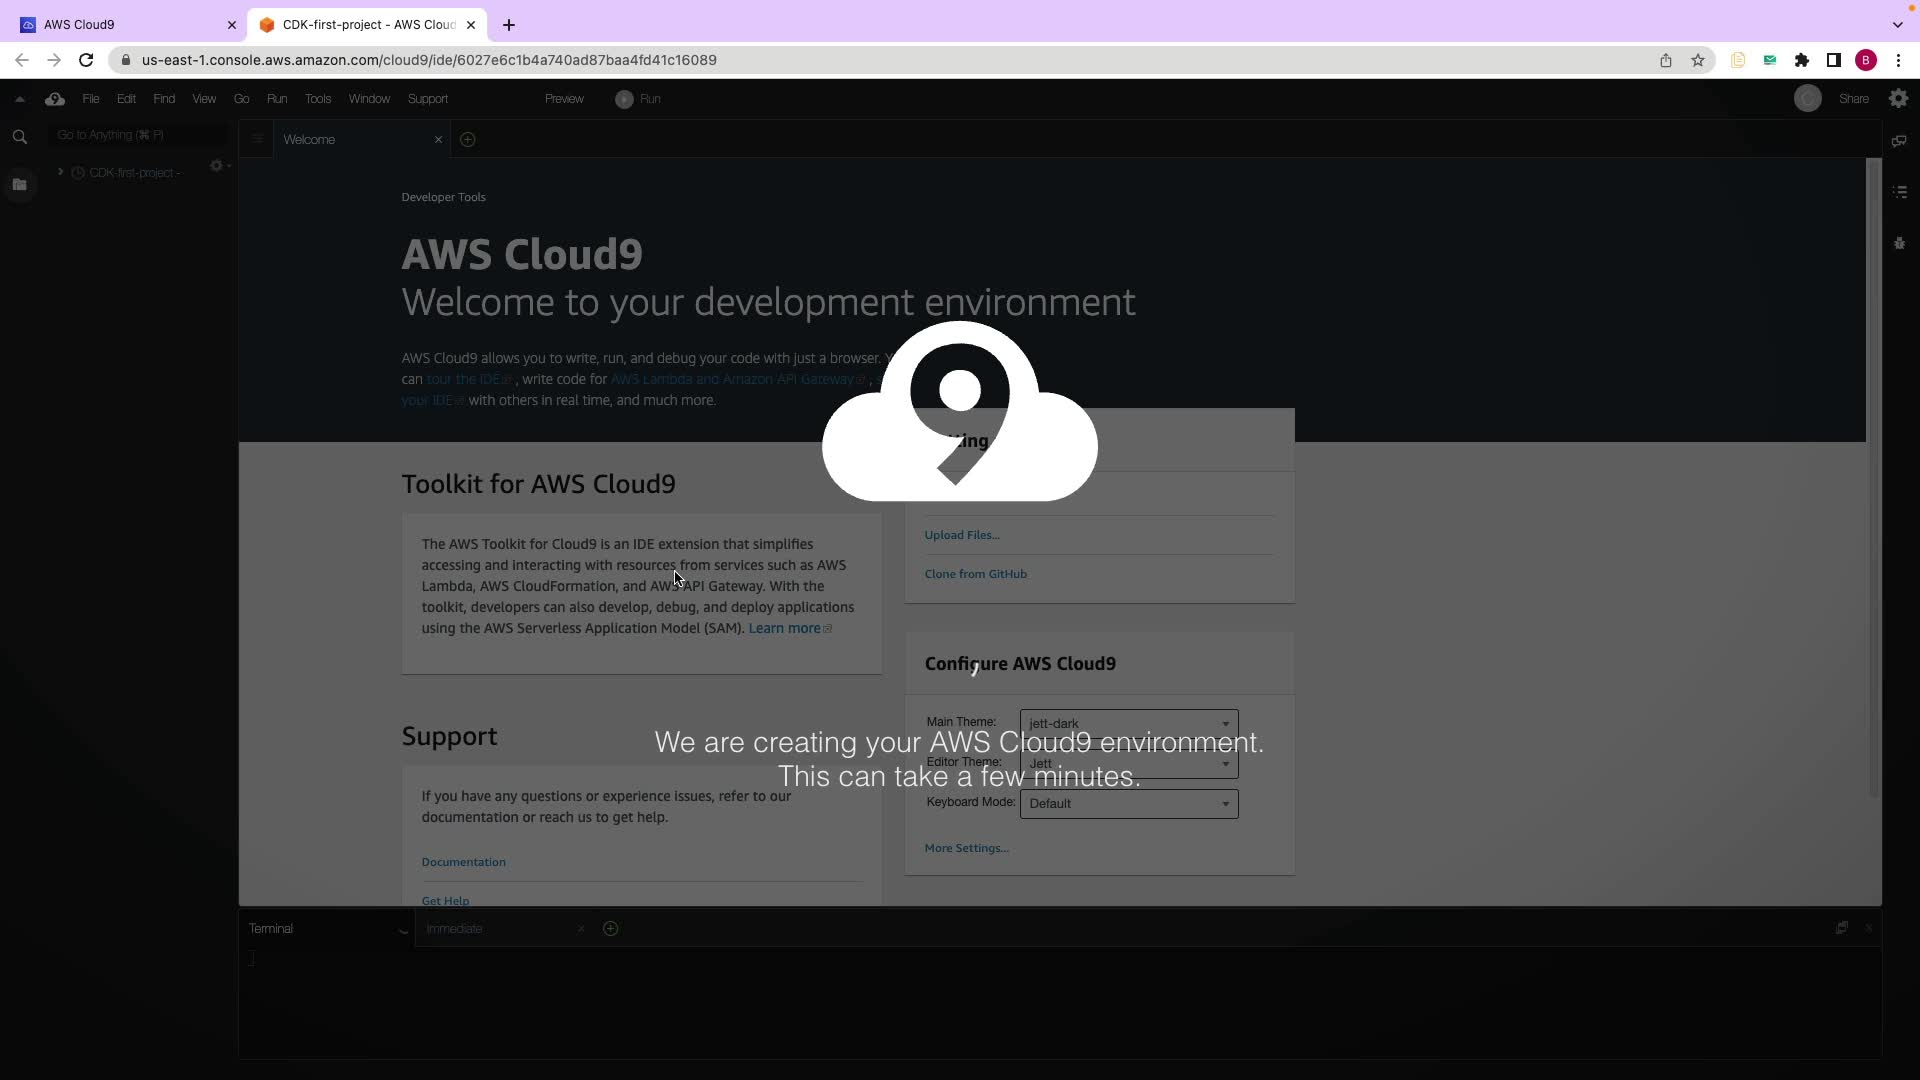
Task: Open Preferences gear icon at top right
Action: [1898, 99]
